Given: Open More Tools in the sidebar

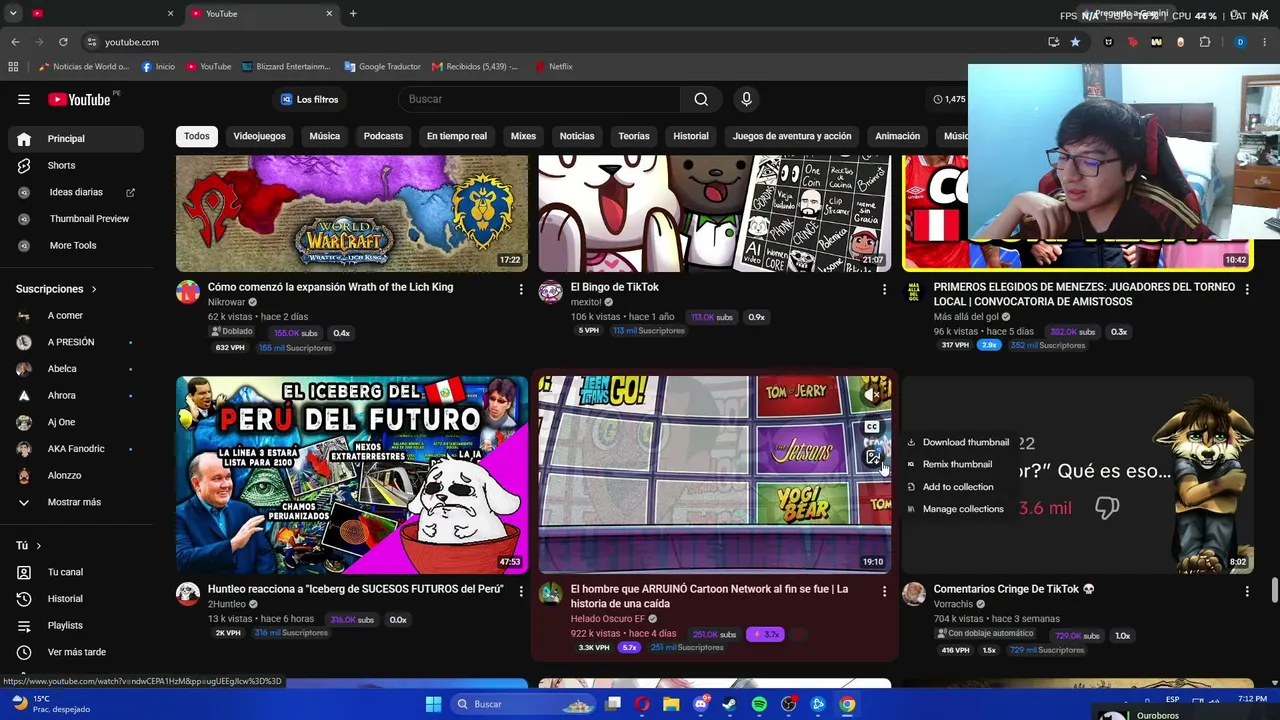Looking at the screenshot, I should coord(73,245).
